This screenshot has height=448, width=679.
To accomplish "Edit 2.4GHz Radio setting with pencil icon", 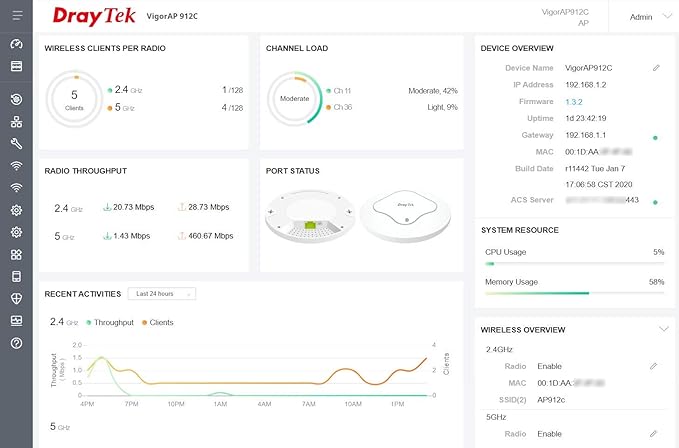I will (x=653, y=366).
